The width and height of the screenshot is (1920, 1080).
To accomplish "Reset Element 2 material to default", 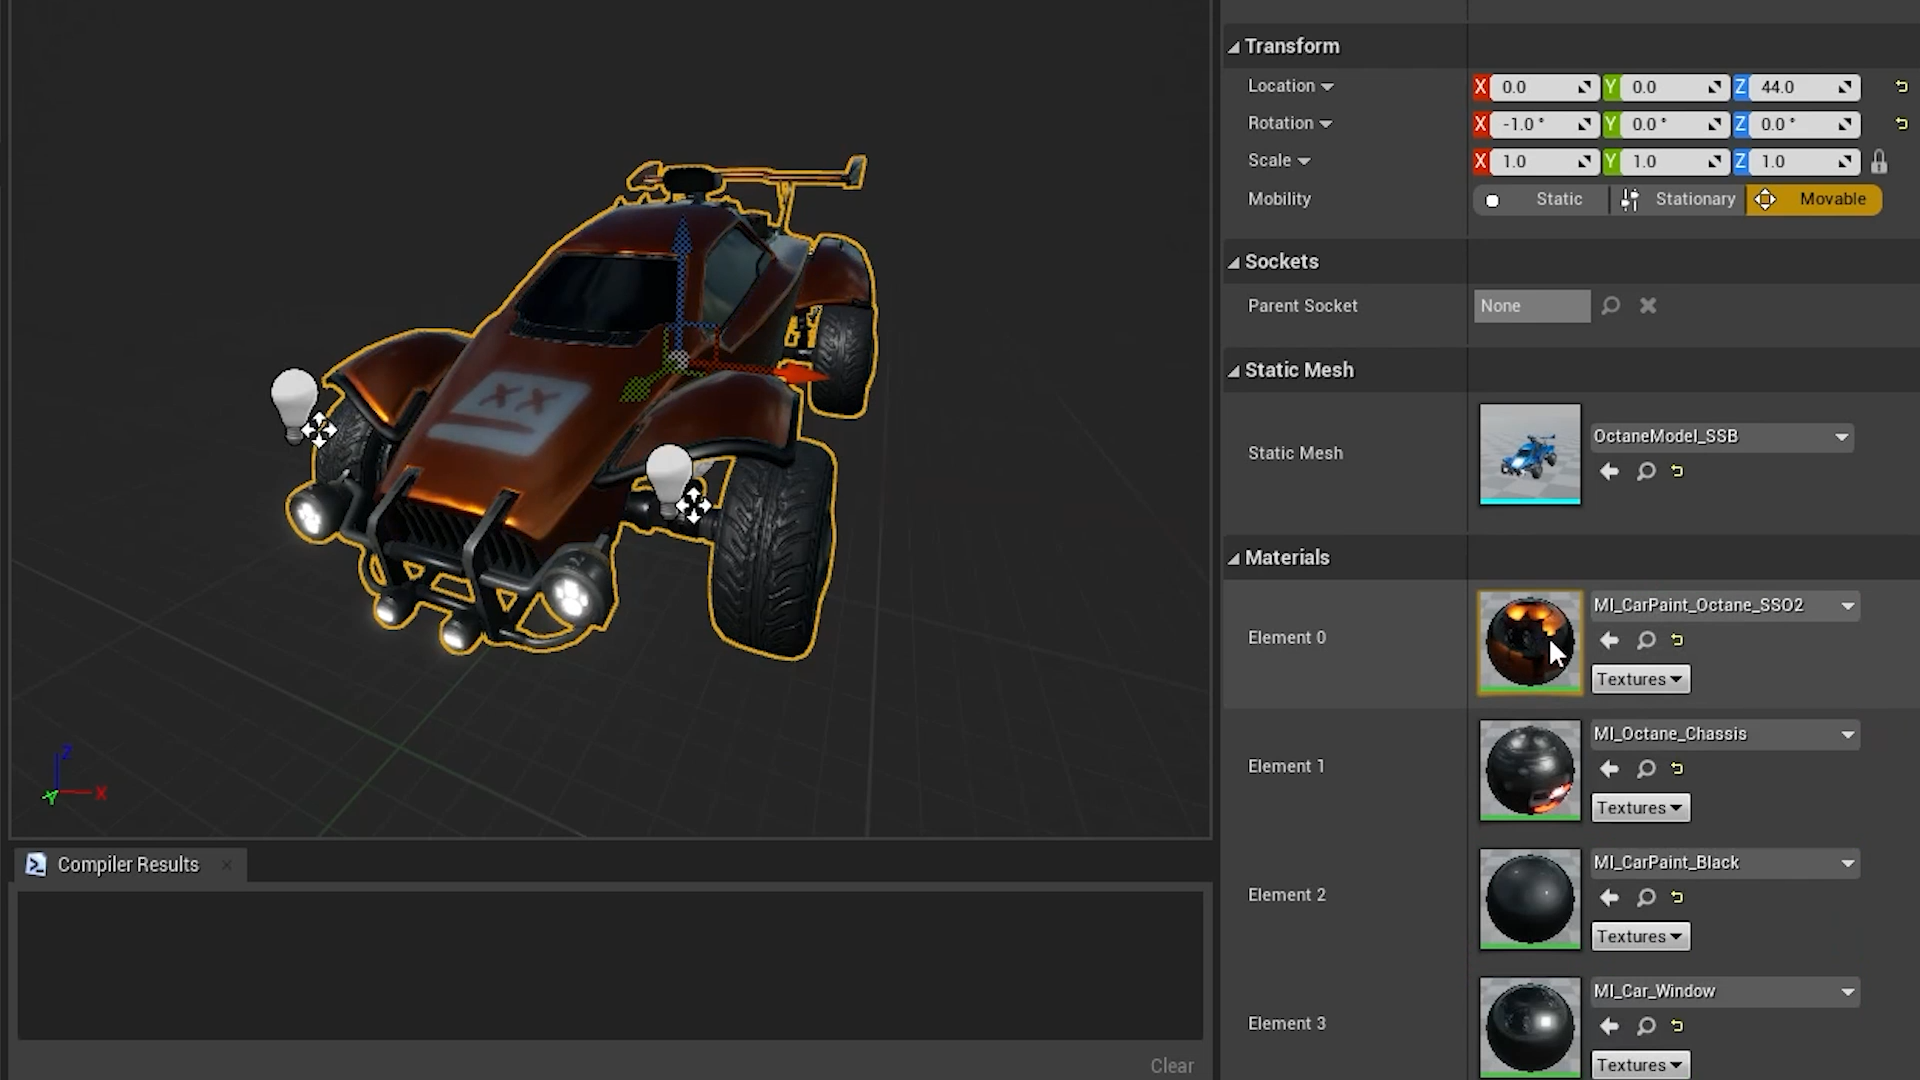I will tap(1677, 898).
